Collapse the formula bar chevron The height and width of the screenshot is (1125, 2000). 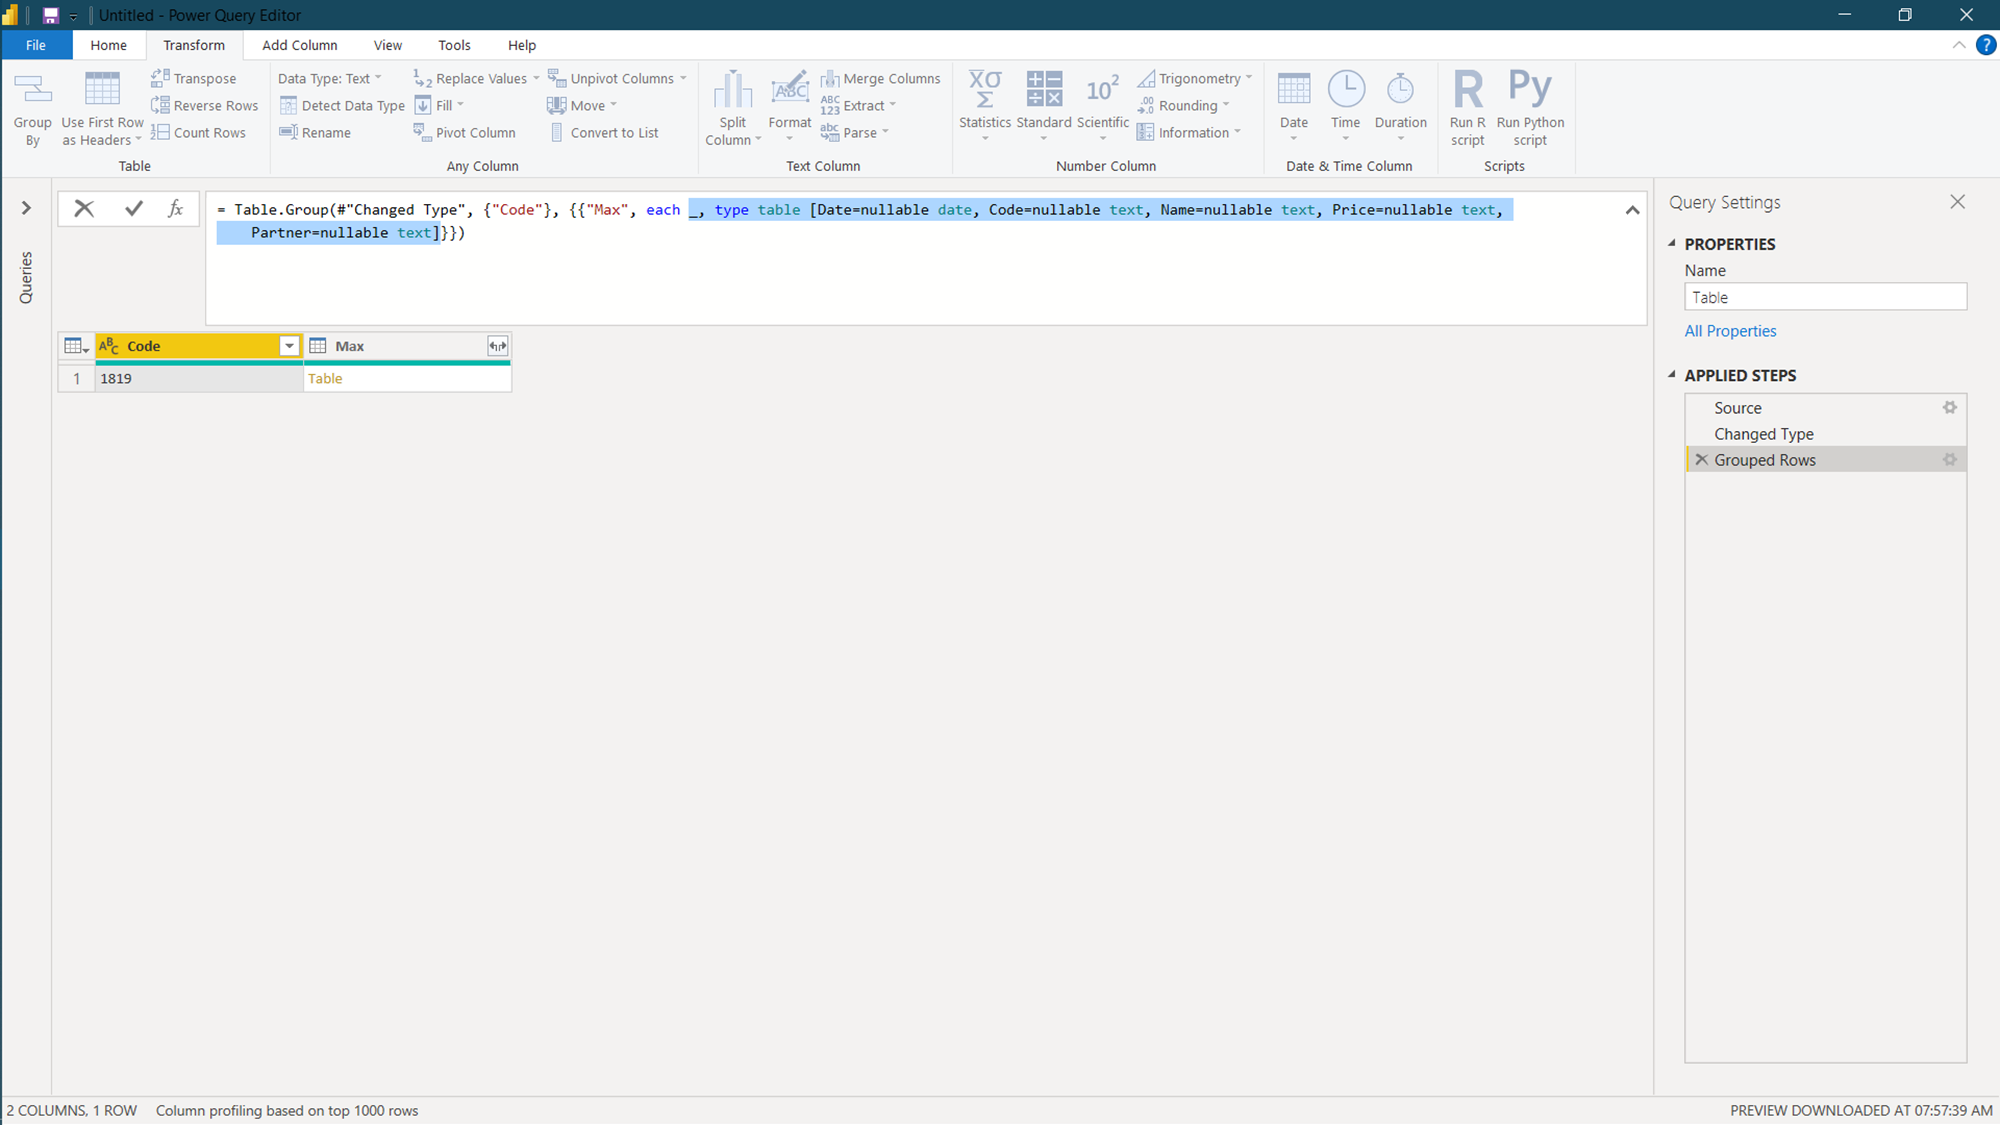[1632, 209]
